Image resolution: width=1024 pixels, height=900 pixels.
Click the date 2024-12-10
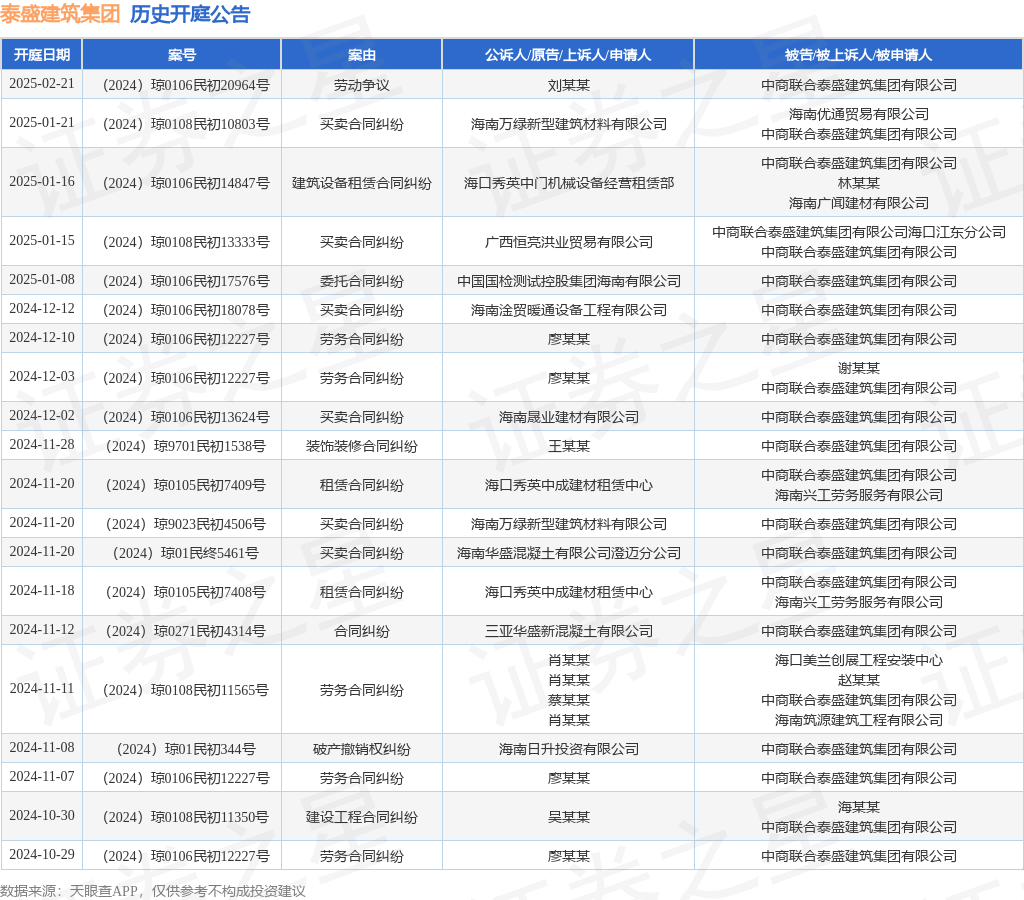pyautogui.click(x=42, y=338)
